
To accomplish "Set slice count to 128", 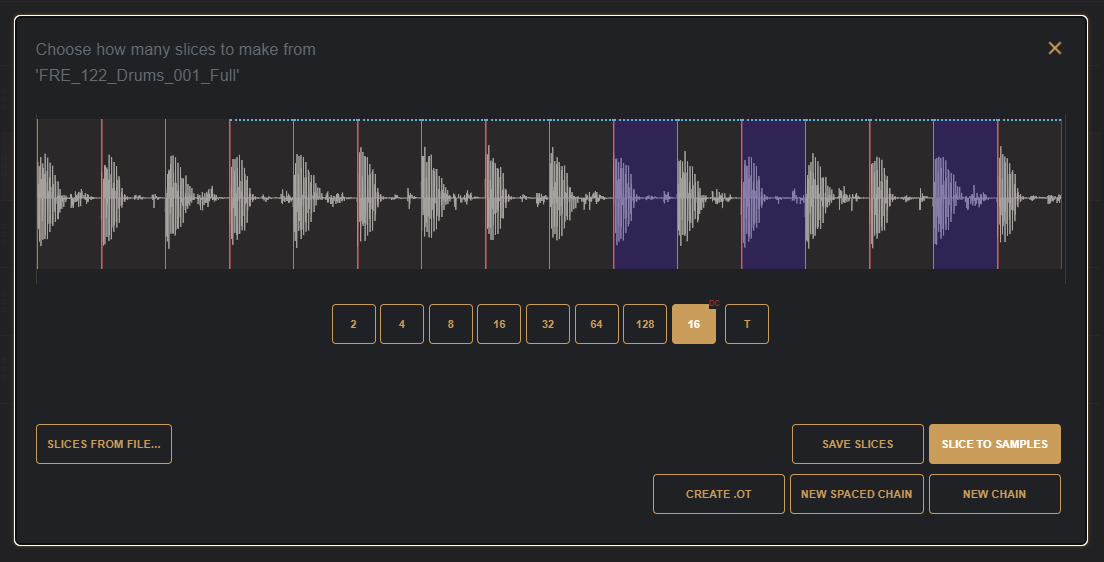I will pyautogui.click(x=645, y=324).
